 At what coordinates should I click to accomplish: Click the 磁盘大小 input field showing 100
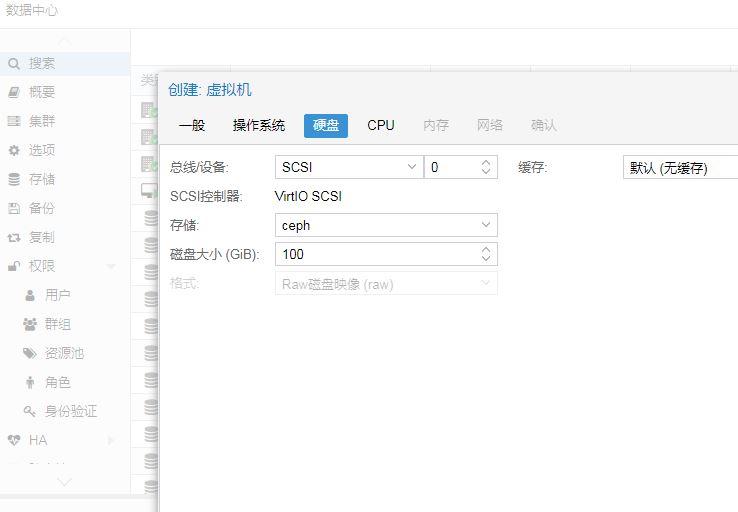(x=375, y=255)
